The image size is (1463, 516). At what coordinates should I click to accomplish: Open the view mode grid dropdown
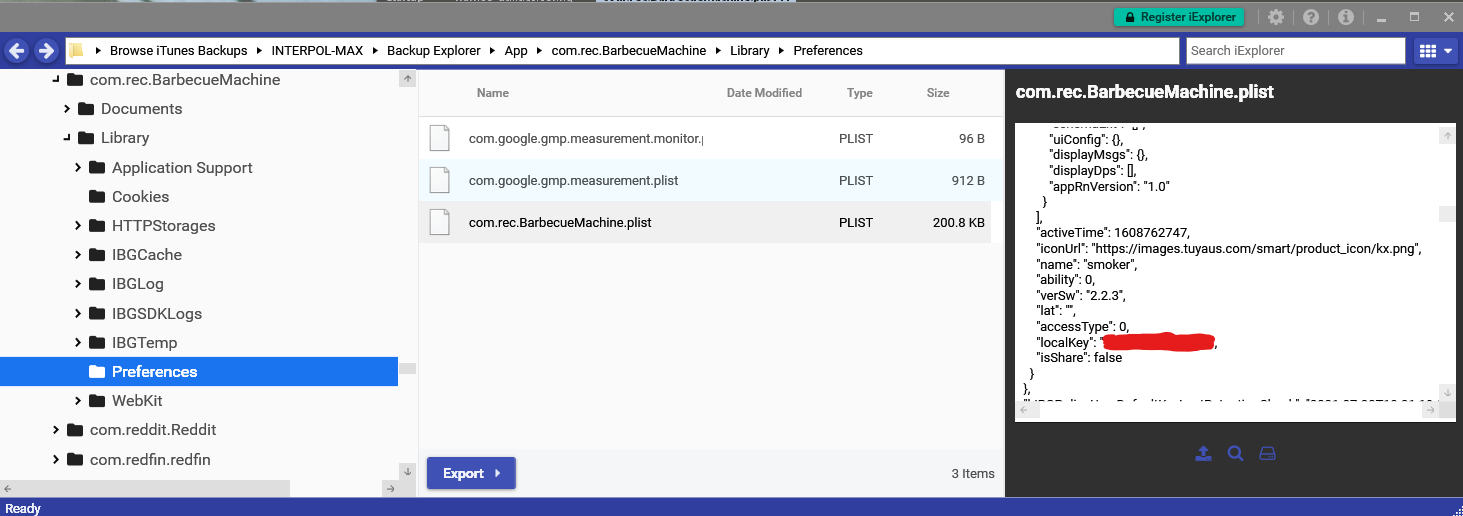click(x=1437, y=51)
